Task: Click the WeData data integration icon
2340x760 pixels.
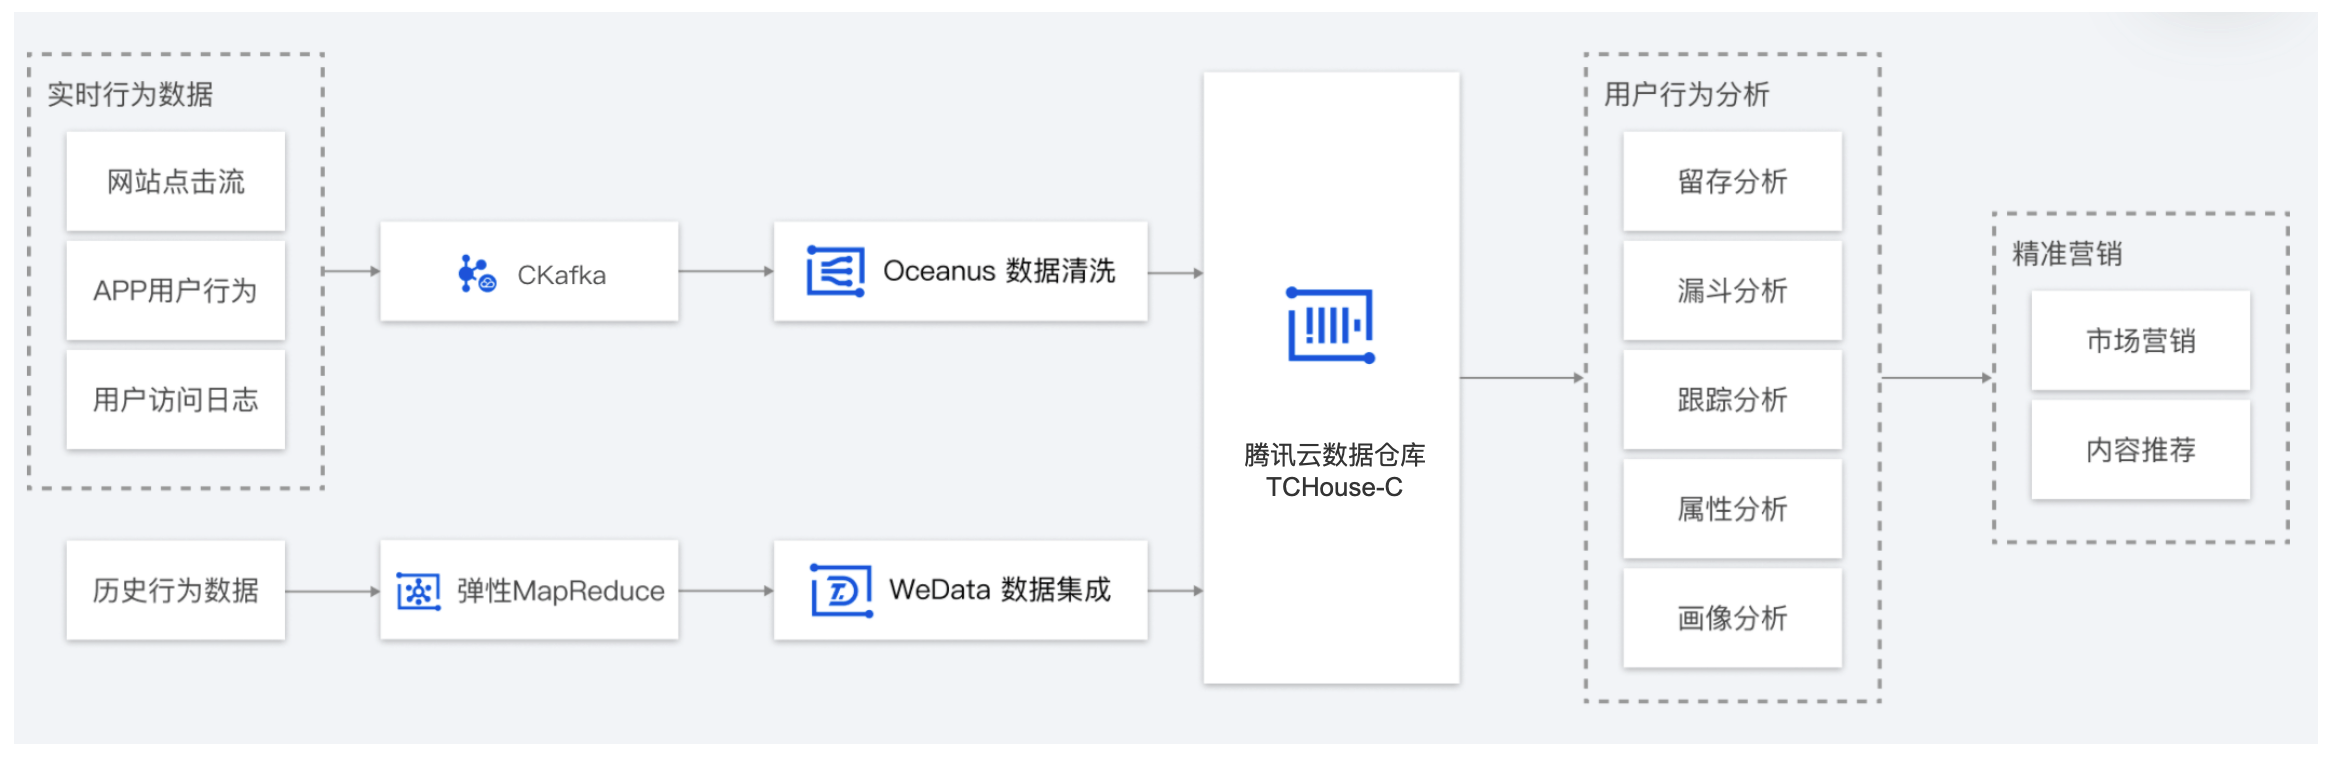Action: click(x=841, y=590)
